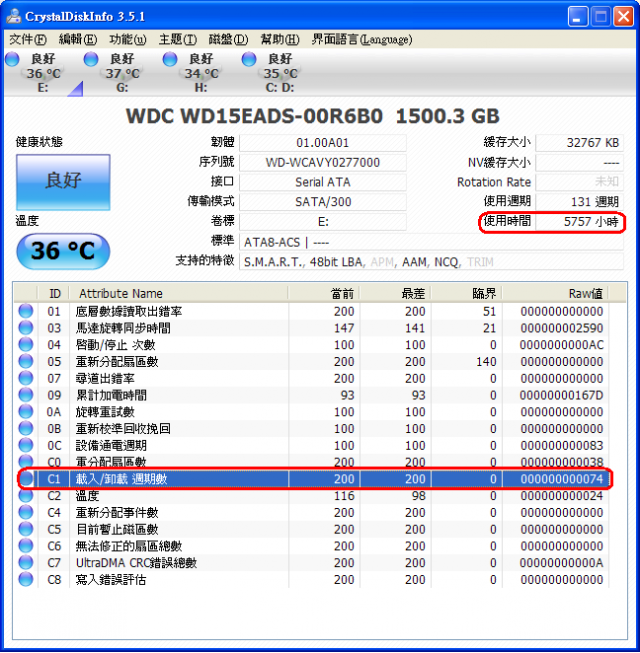This screenshot has width=640, height=653.
Task: Click the status orb for attribute C4
Action: [x=26, y=512]
